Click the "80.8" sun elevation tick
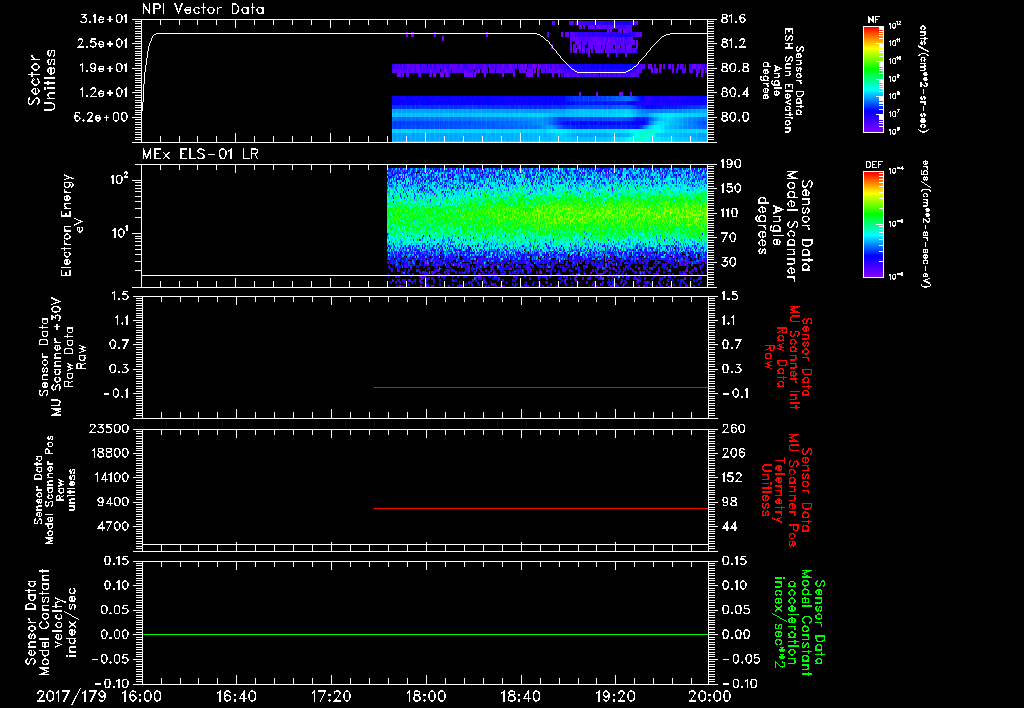The height and width of the screenshot is (708, 1024). click(x=735, y=68)
